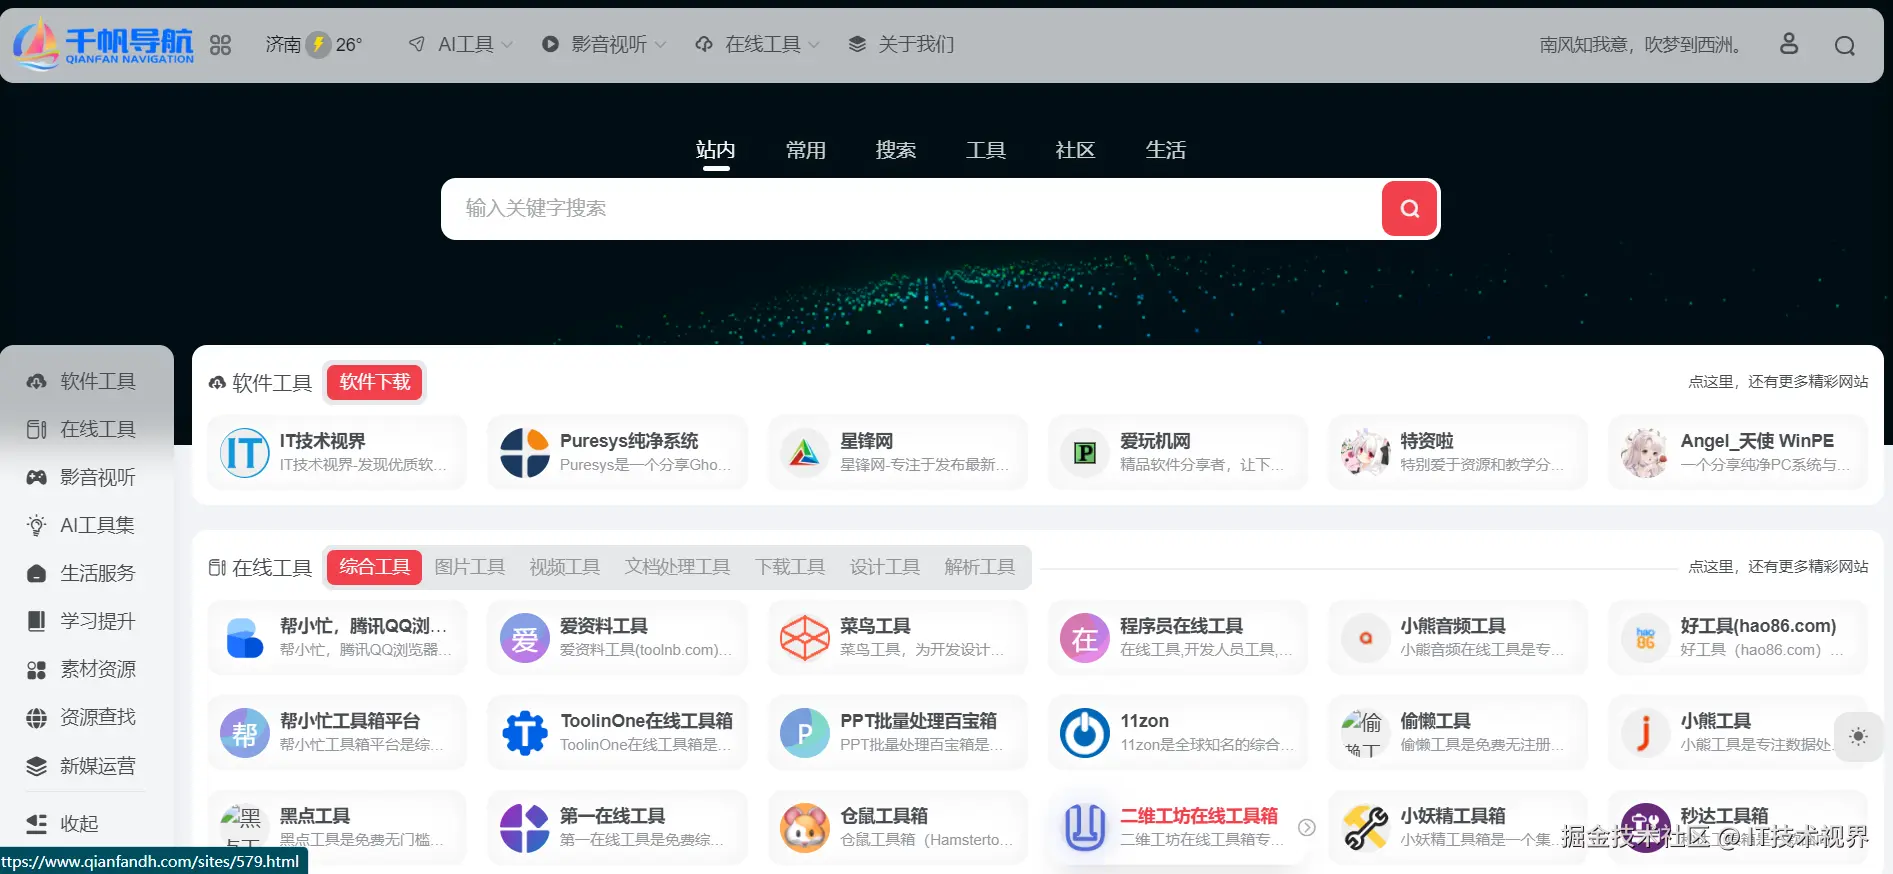Open the four-circle apps grid icon
1893x874 pixels.
(220, 45)
